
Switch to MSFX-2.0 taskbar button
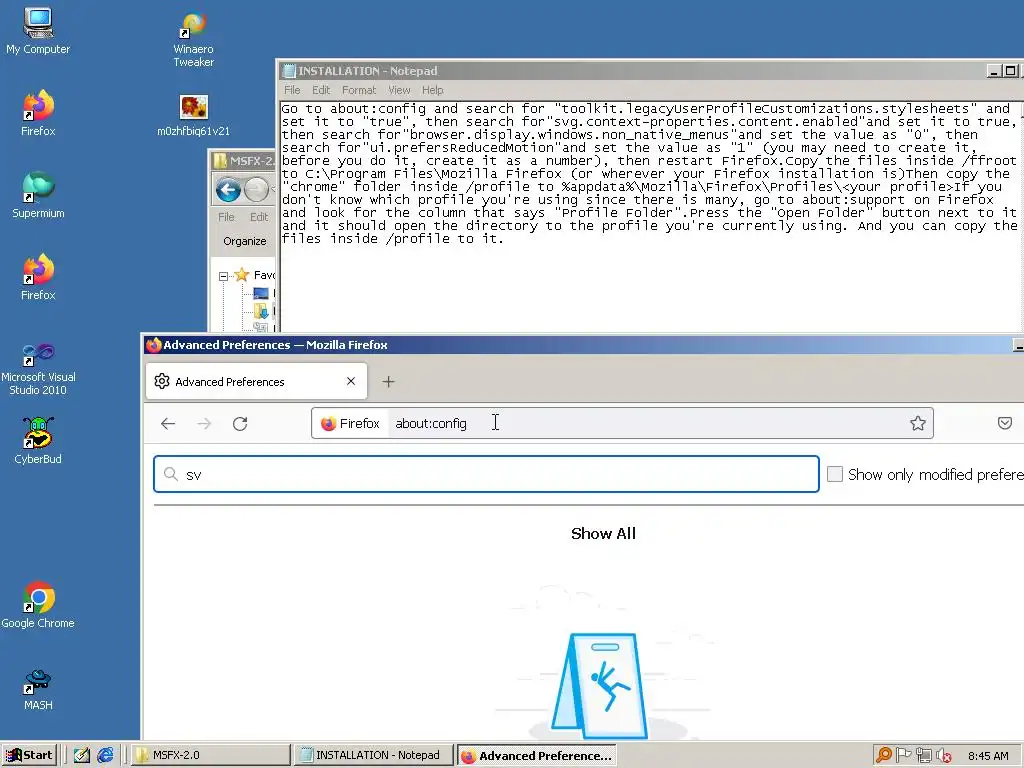(211, 755)
